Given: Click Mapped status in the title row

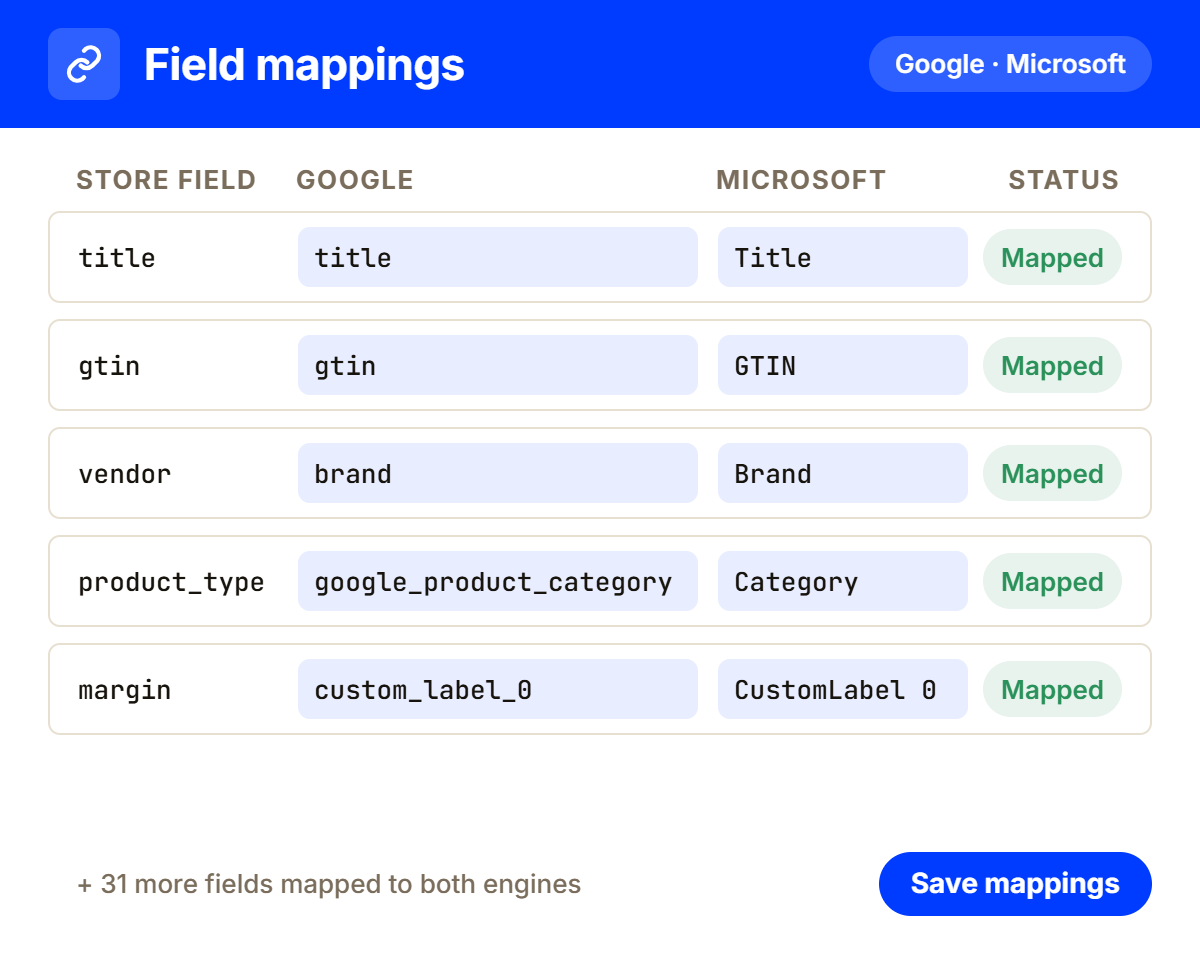Looking at the screenshot, I should tap(1052, 257).
